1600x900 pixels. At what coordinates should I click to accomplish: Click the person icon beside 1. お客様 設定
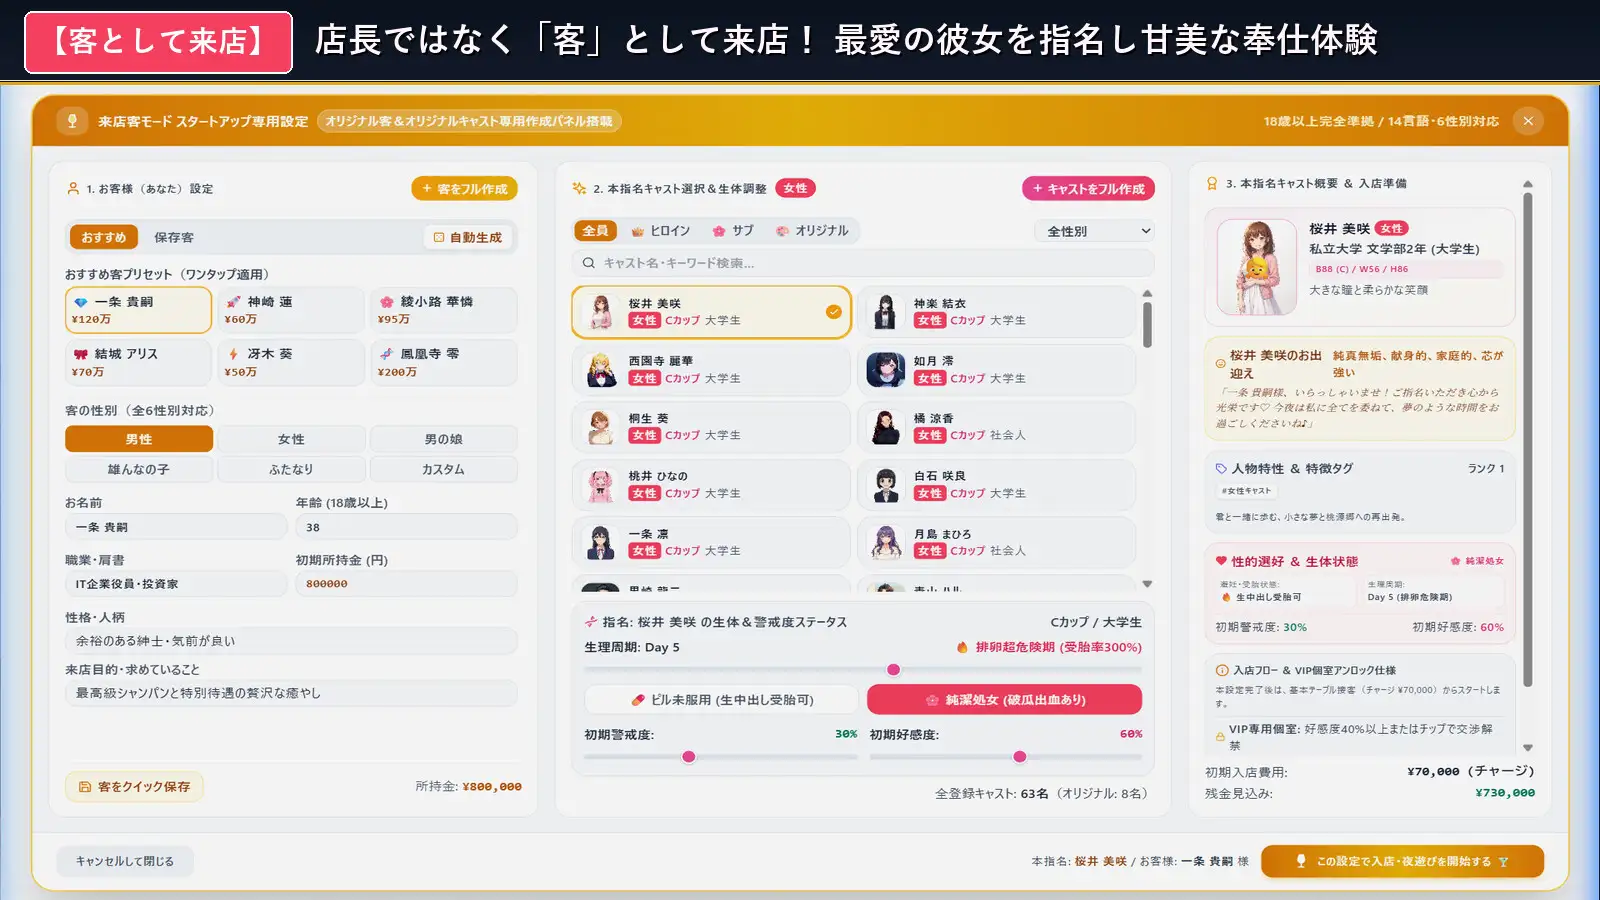pyautogui.click(x=73, y=188)
